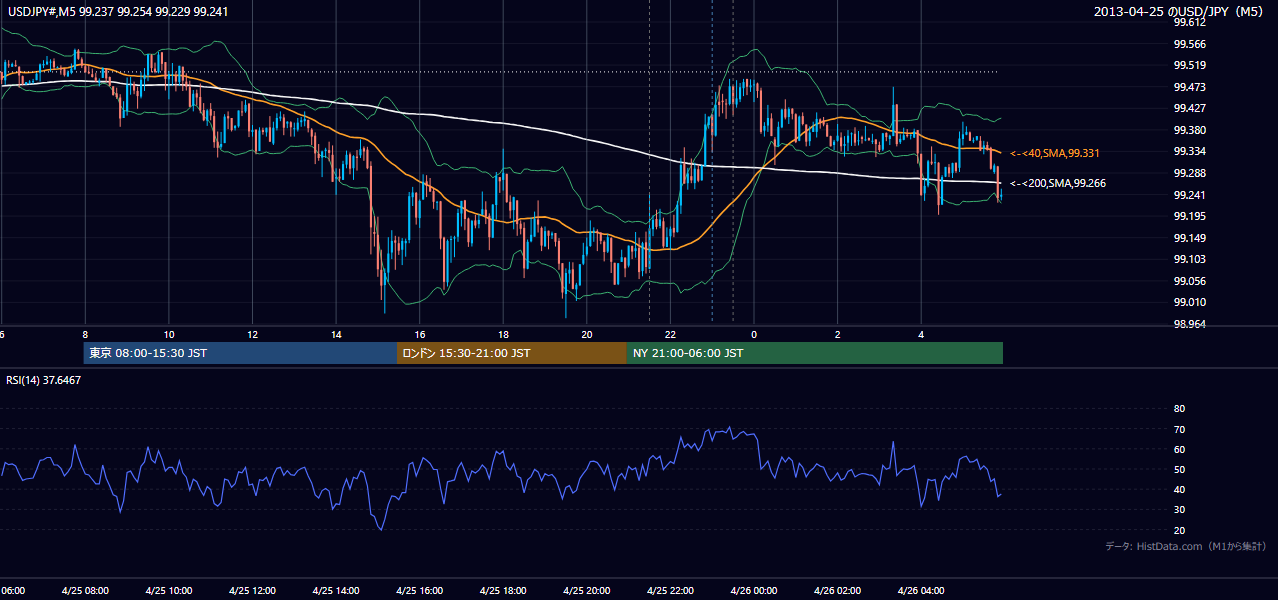The width and height of the screenshot is (1278, 600).
Task: Click price axis value 99.566
Action: point(1189,44)
